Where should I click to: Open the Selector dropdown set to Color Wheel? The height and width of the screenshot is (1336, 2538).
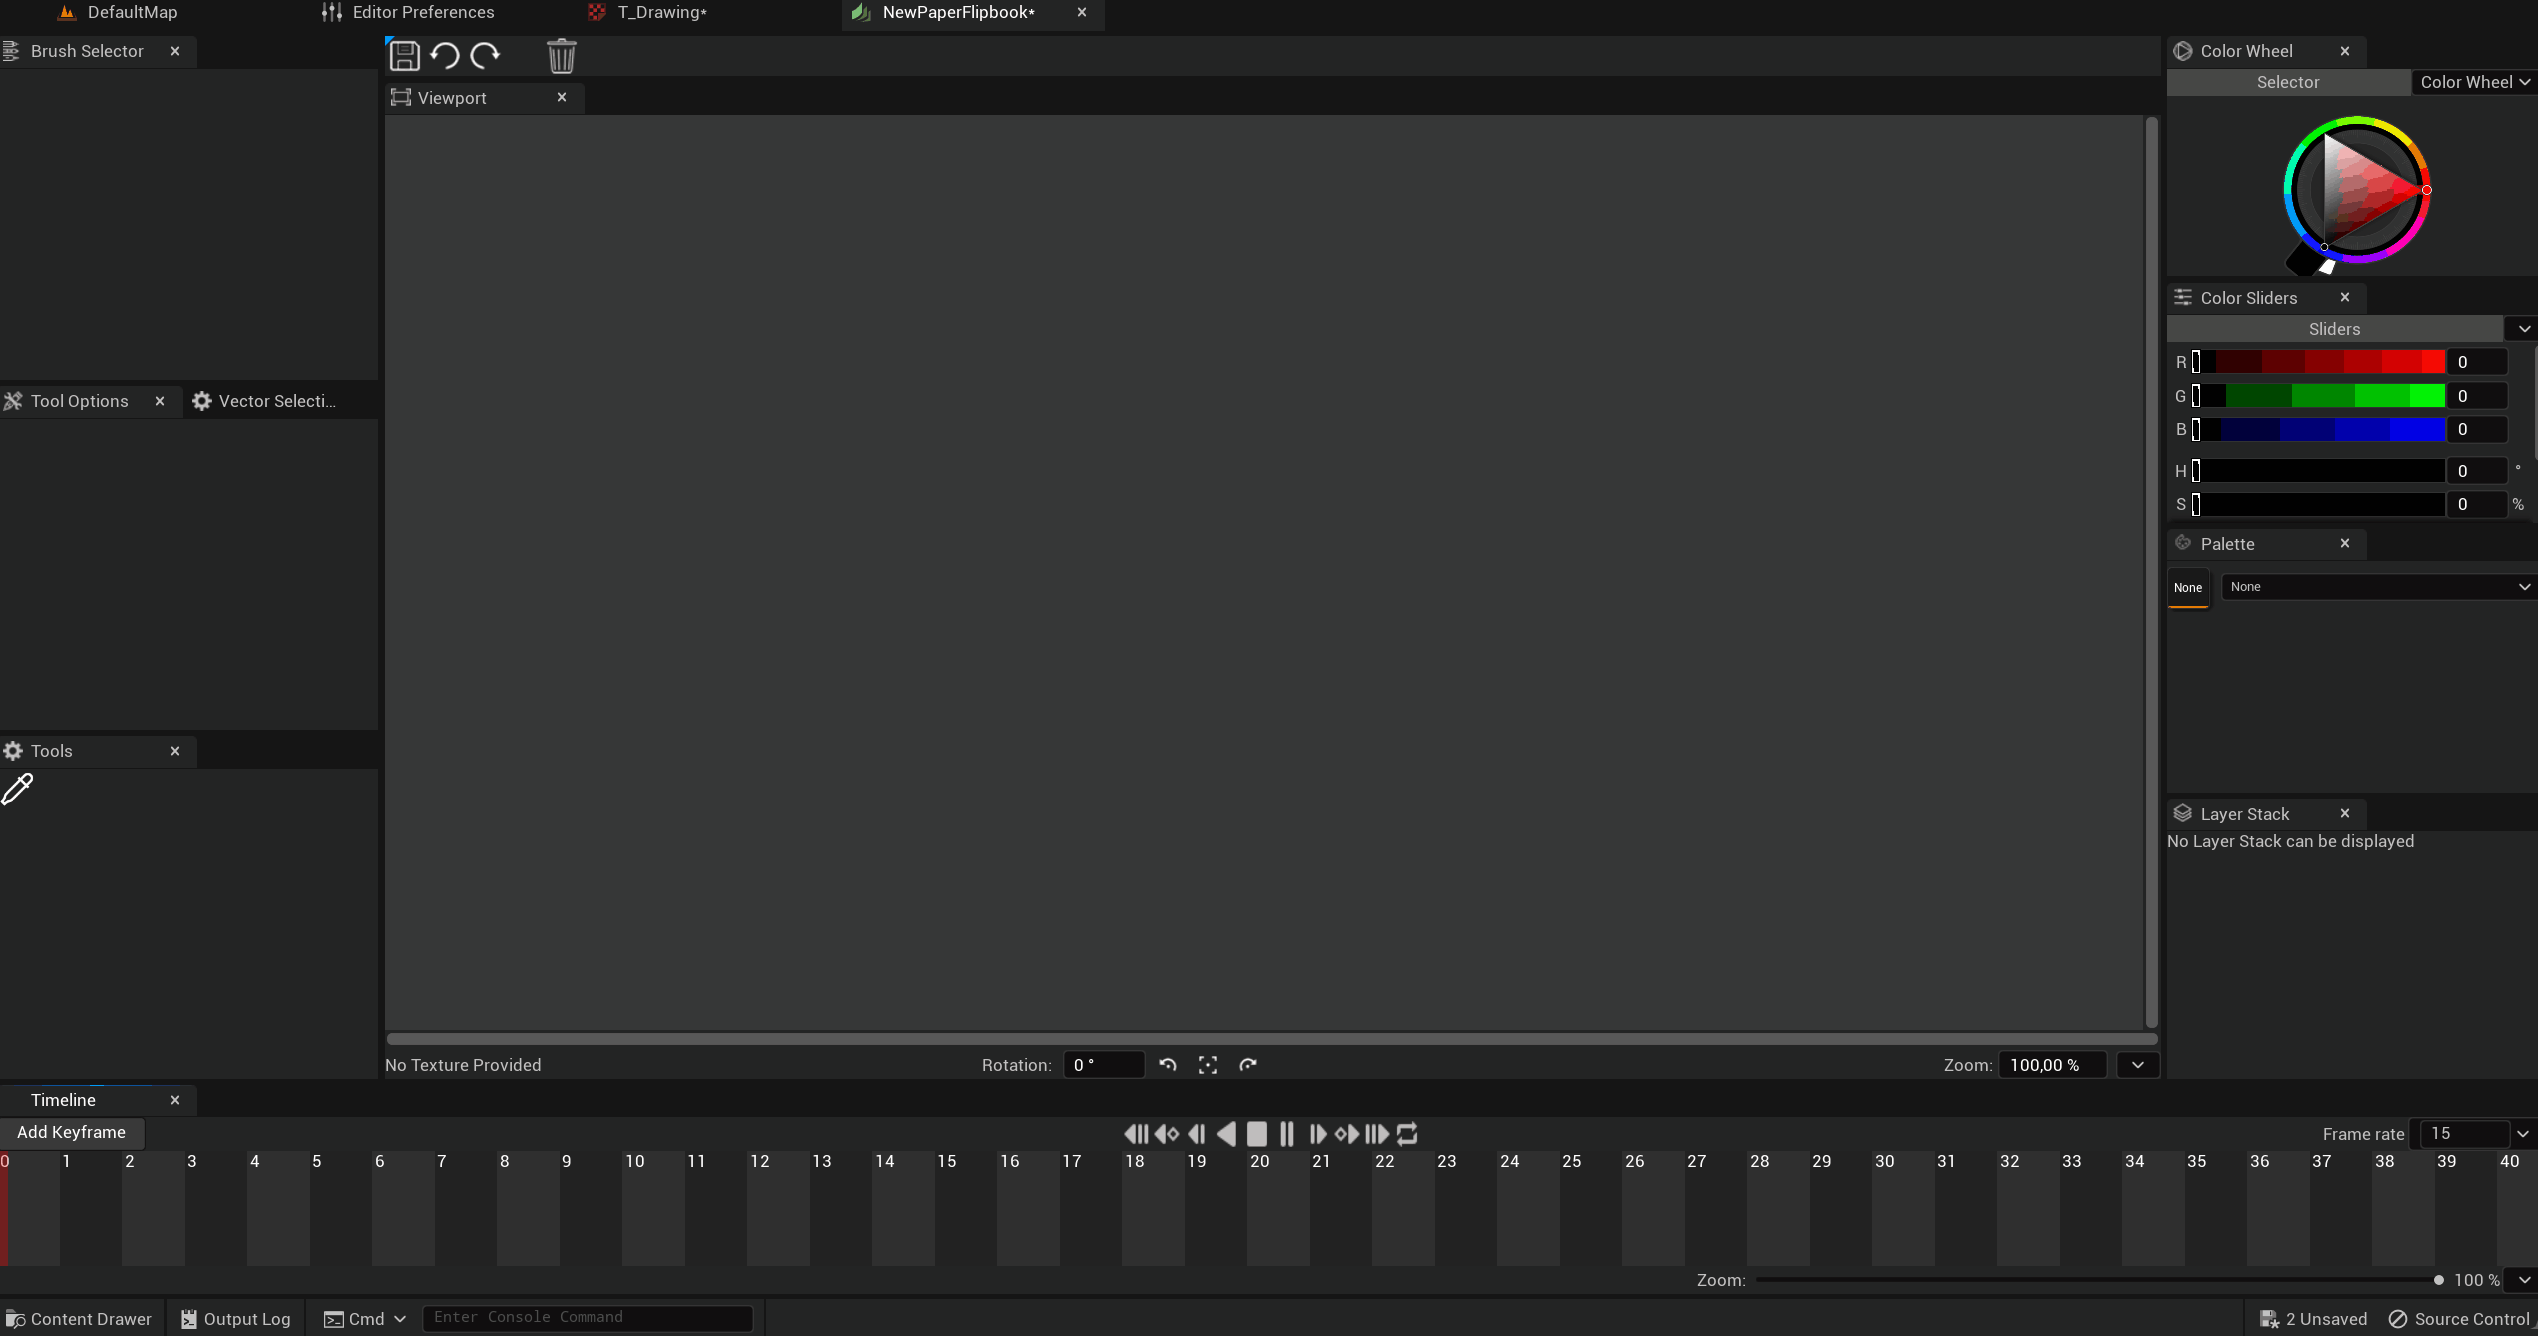2474,81
